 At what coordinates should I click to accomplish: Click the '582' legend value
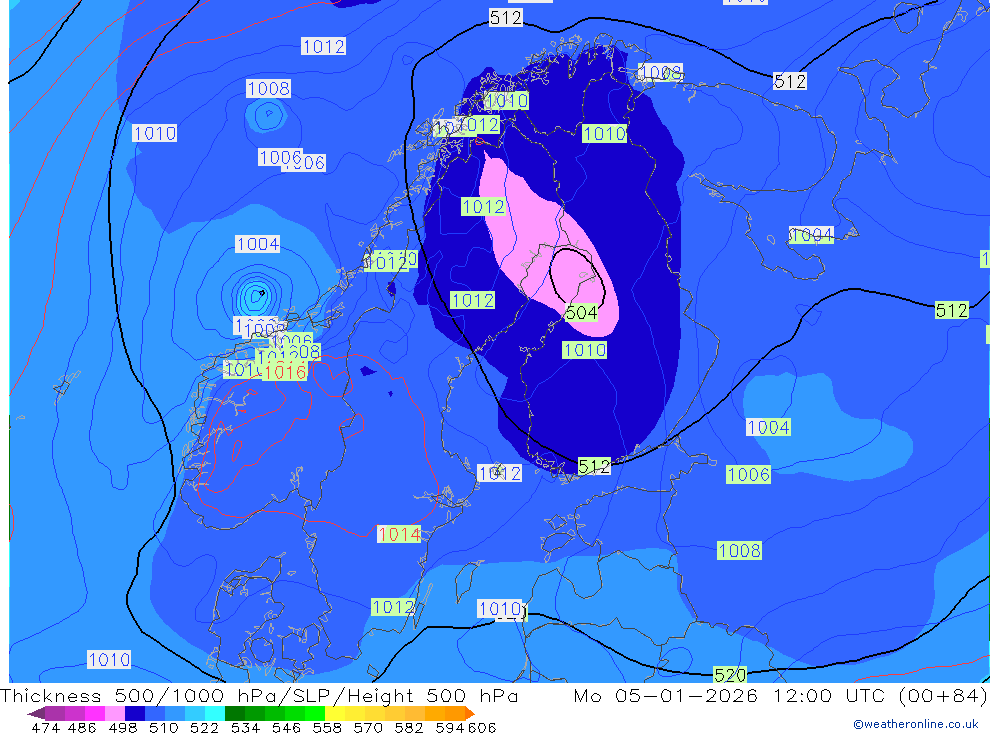coord(409,727)
